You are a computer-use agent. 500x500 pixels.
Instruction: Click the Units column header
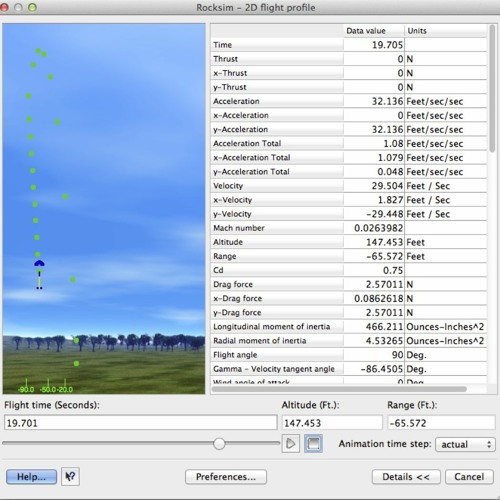tap(446, 31)
